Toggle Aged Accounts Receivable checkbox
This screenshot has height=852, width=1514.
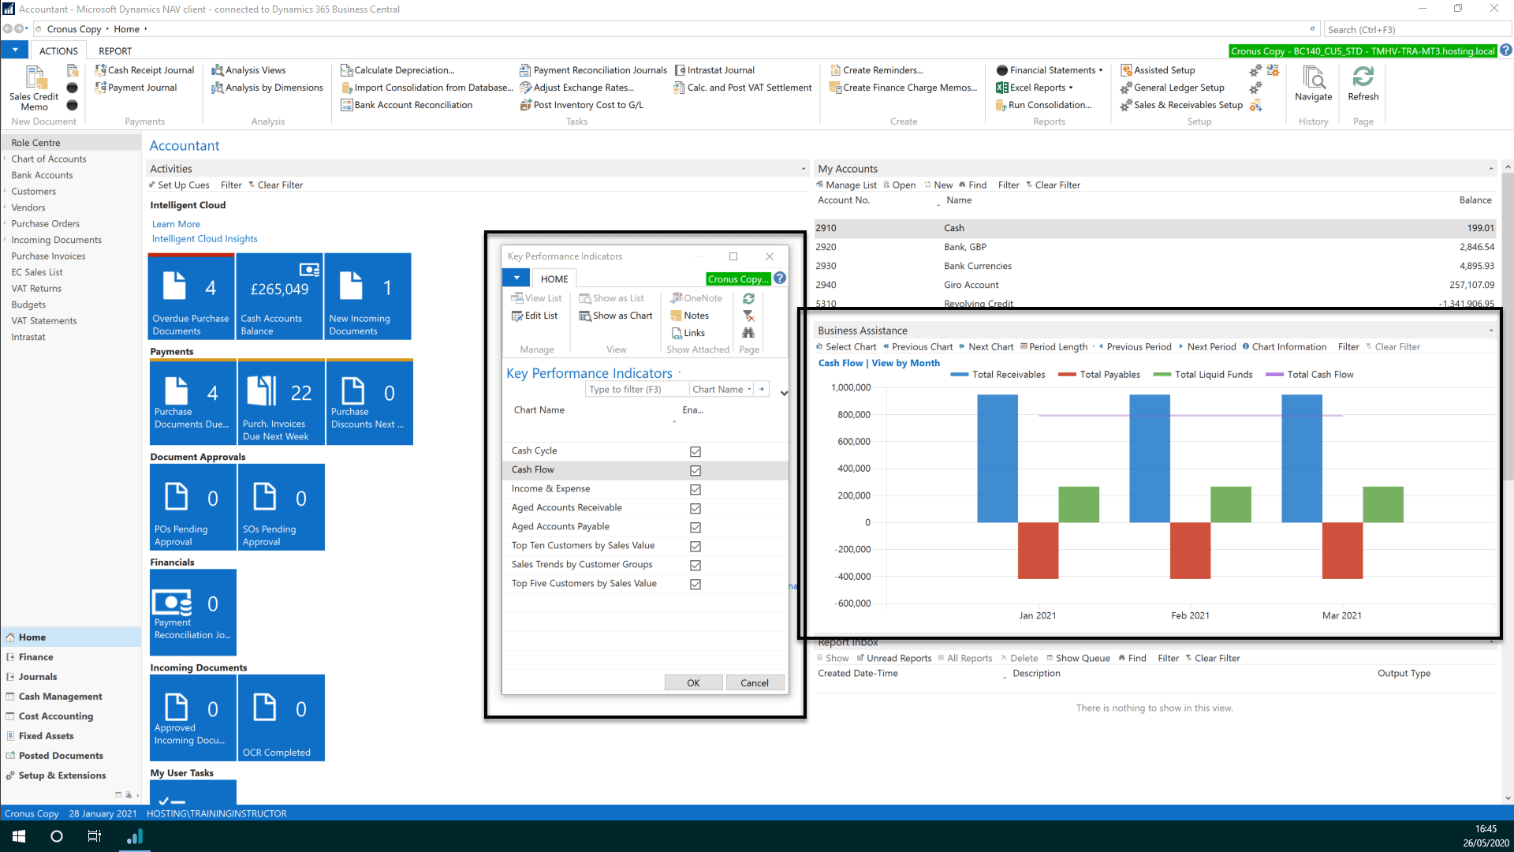(695, 508)
